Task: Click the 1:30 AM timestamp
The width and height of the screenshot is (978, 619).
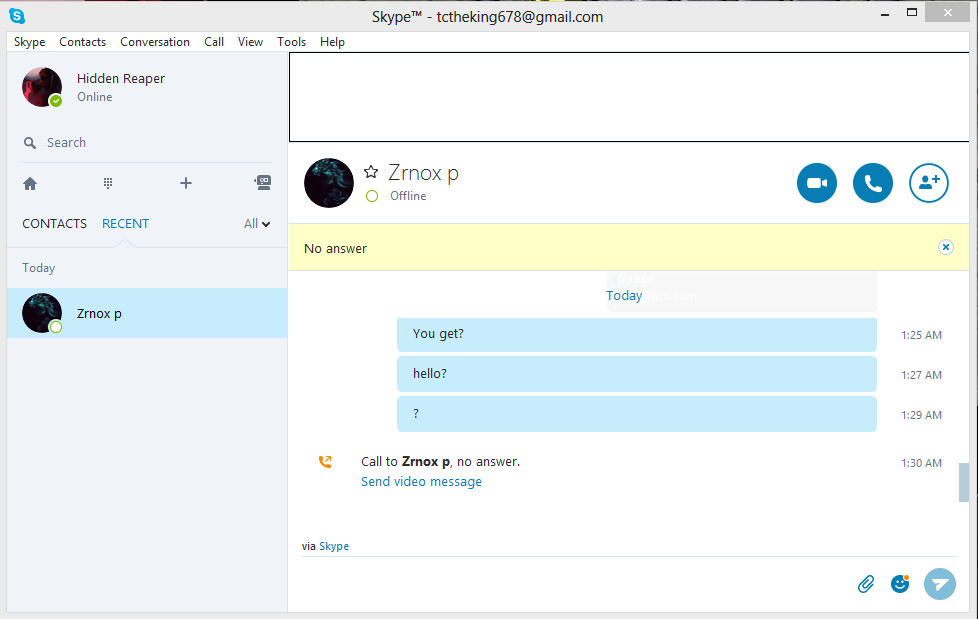Action: coord(921,463)
